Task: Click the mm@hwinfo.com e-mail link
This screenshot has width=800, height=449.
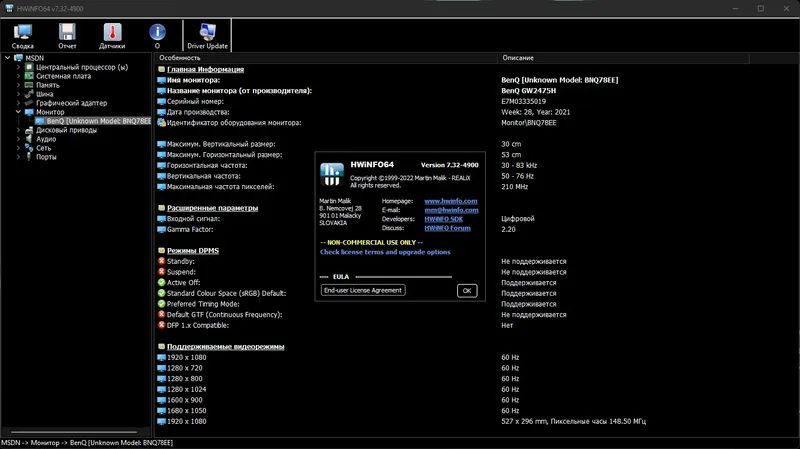Action: point(451,210)
